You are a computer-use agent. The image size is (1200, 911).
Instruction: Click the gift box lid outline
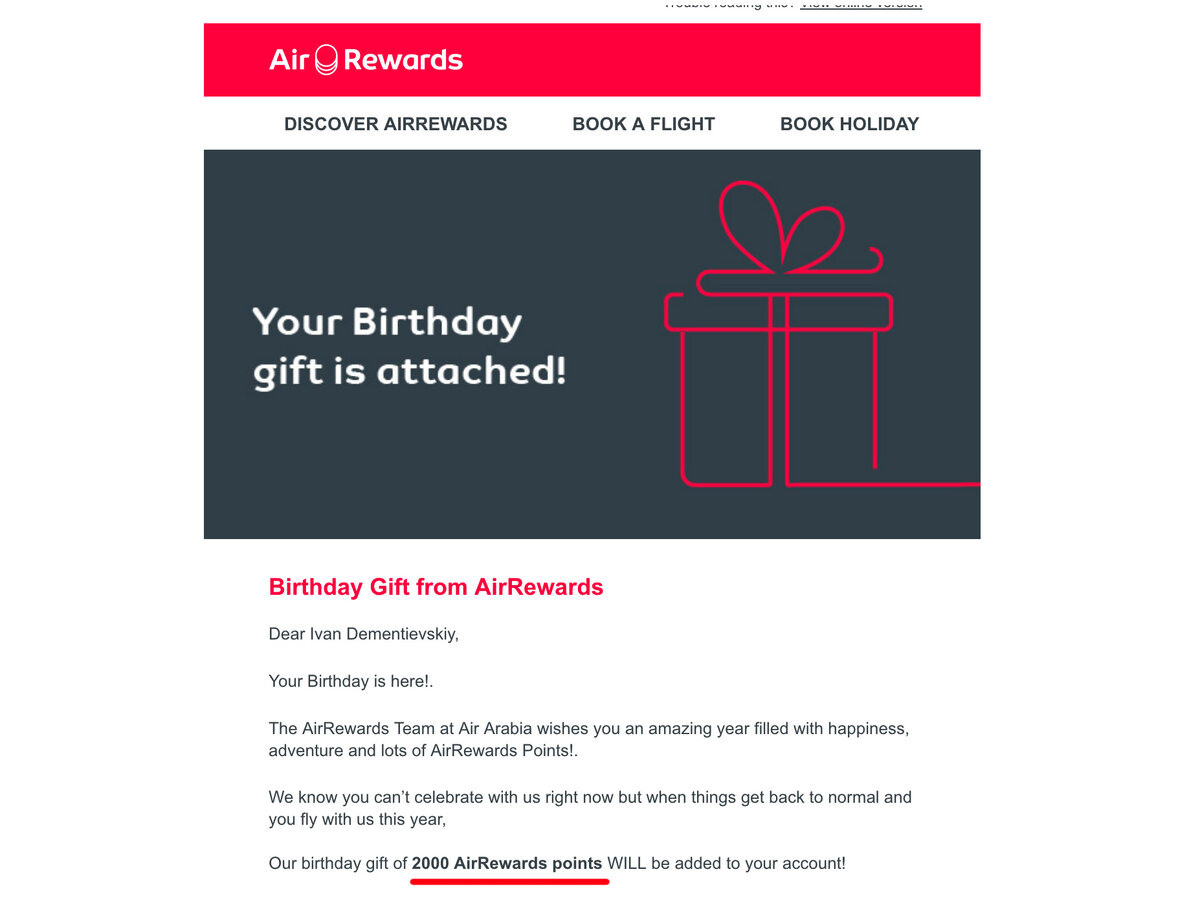coord(778,311)
